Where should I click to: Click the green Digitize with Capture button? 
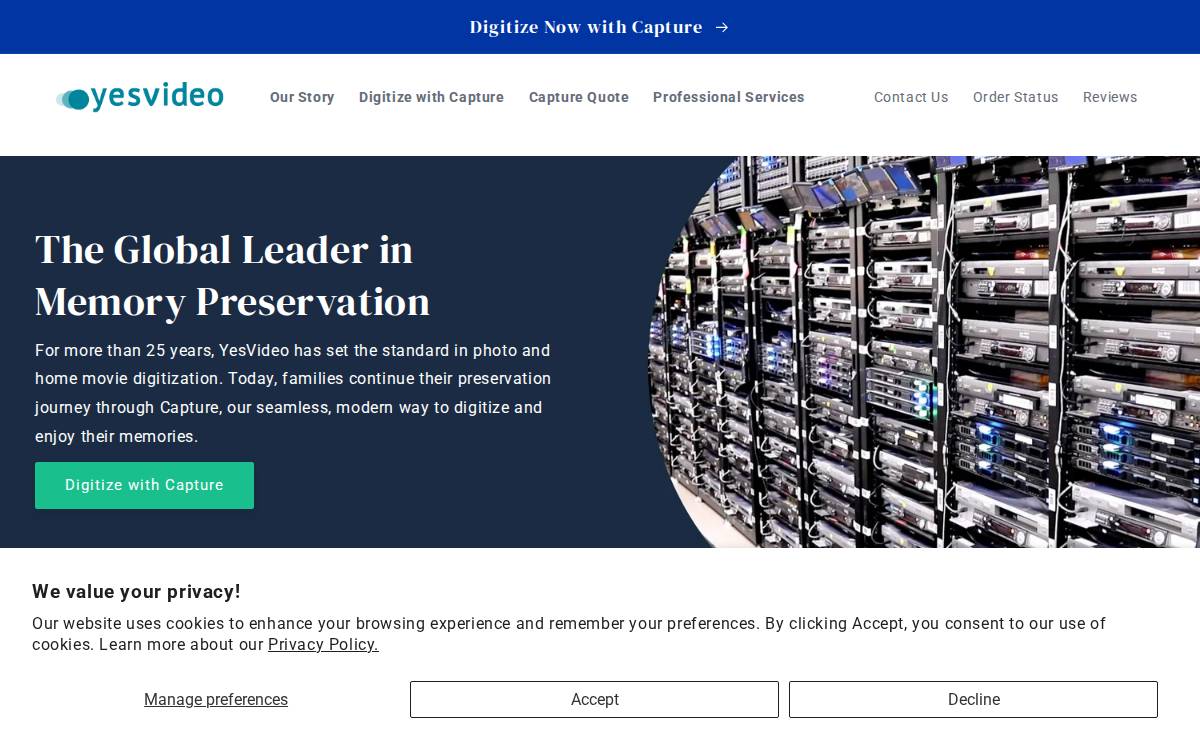click(144, 485)
